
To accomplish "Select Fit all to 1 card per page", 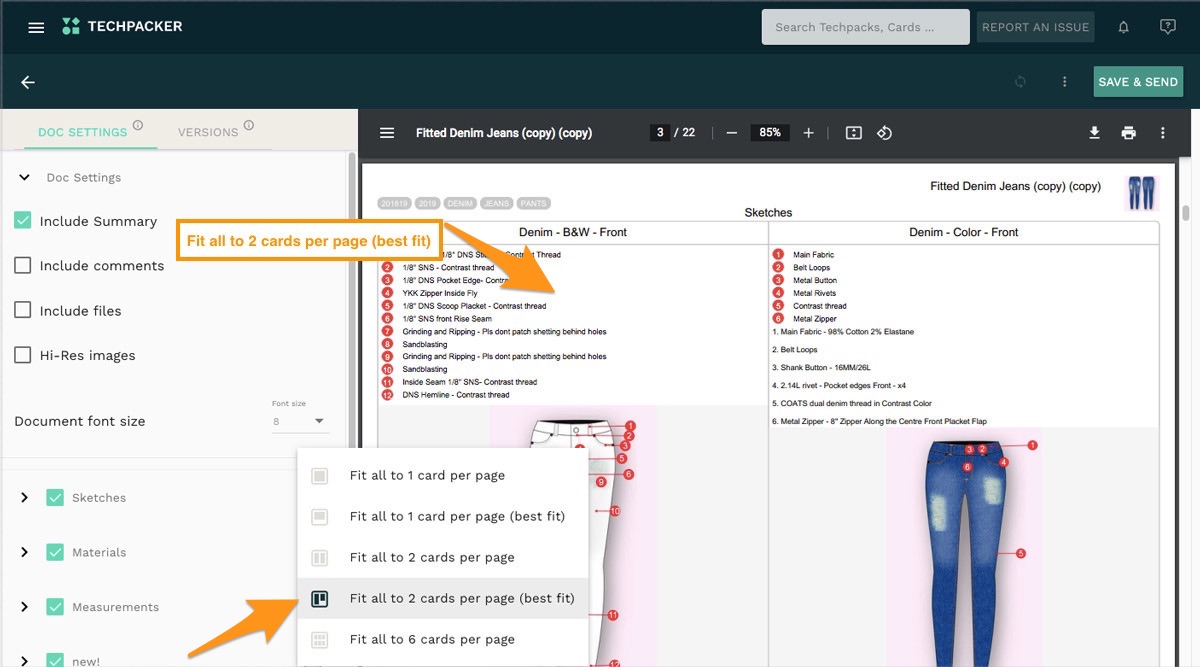I will pyautogui.click(x=443, y=476).
